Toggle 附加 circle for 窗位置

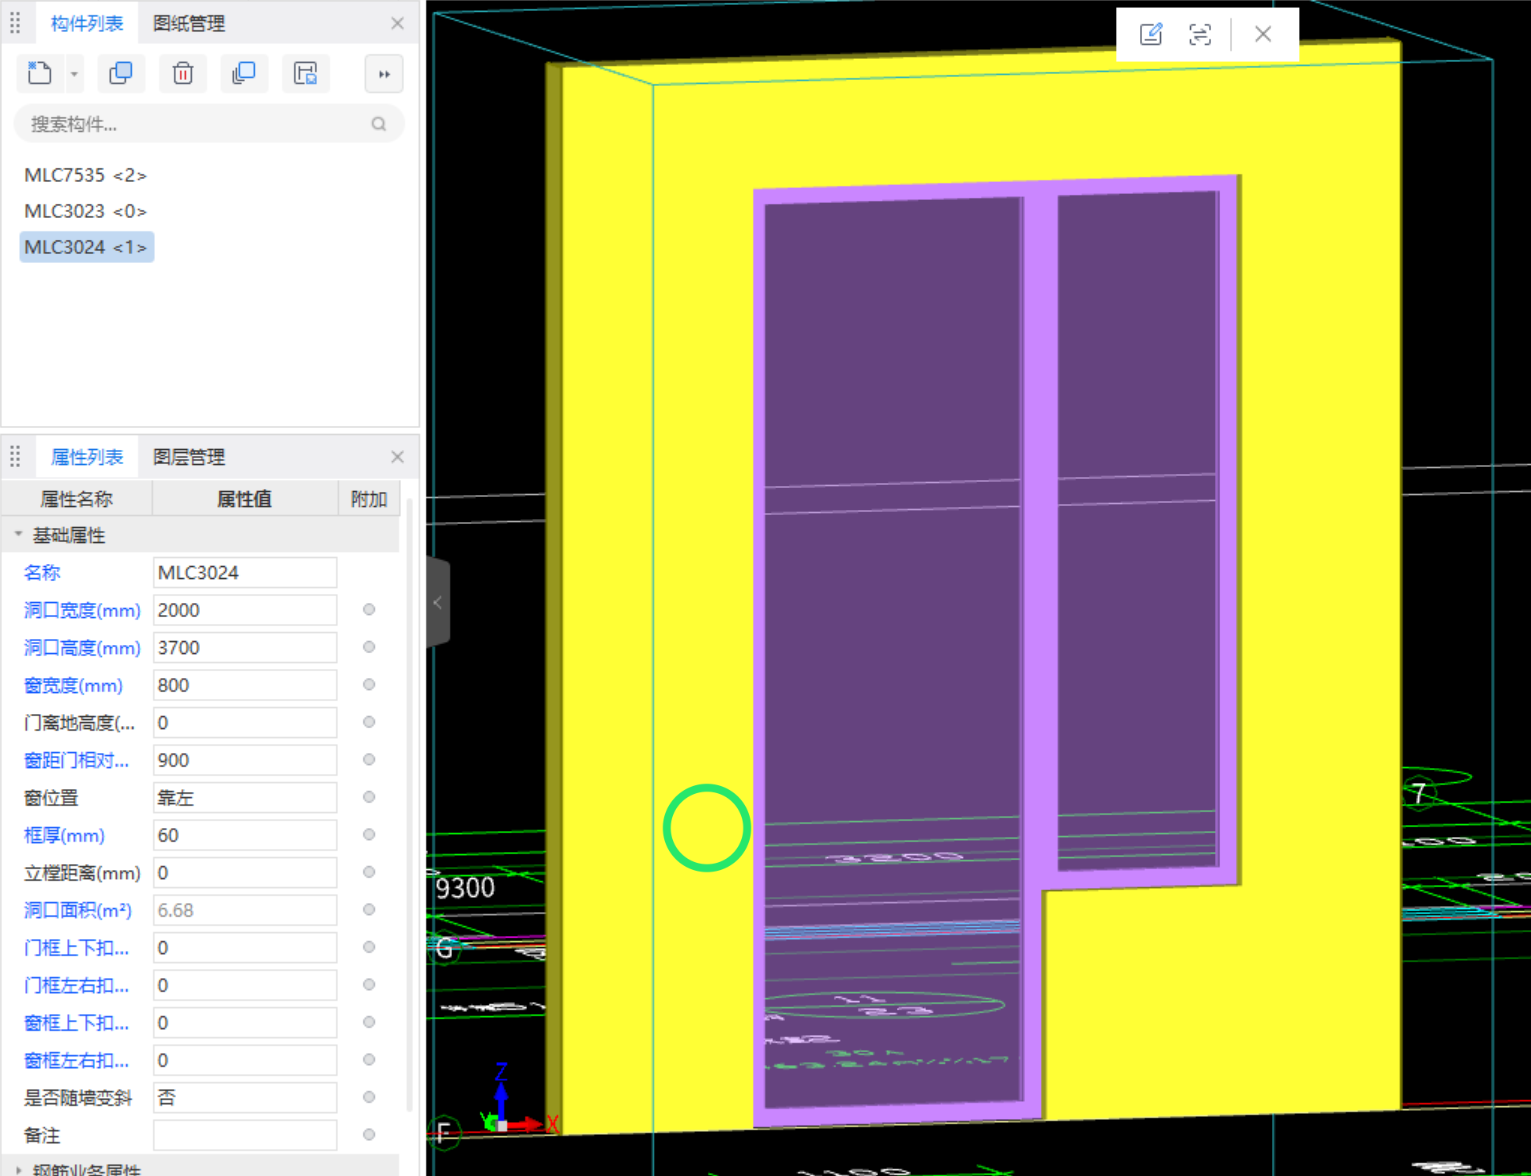(x=369, y=797)
